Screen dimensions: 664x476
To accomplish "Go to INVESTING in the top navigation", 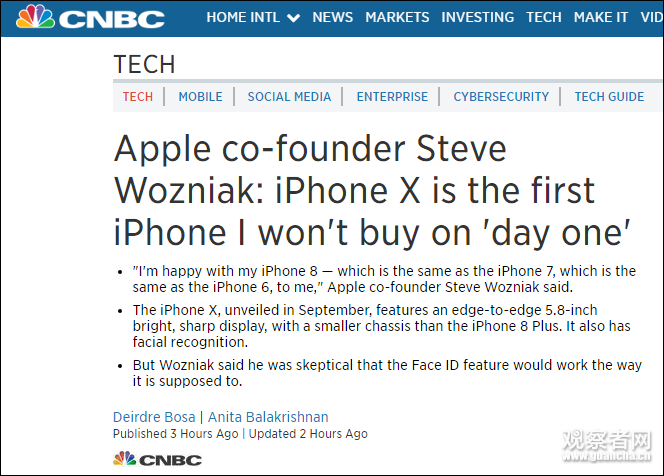I will point(478,17).
